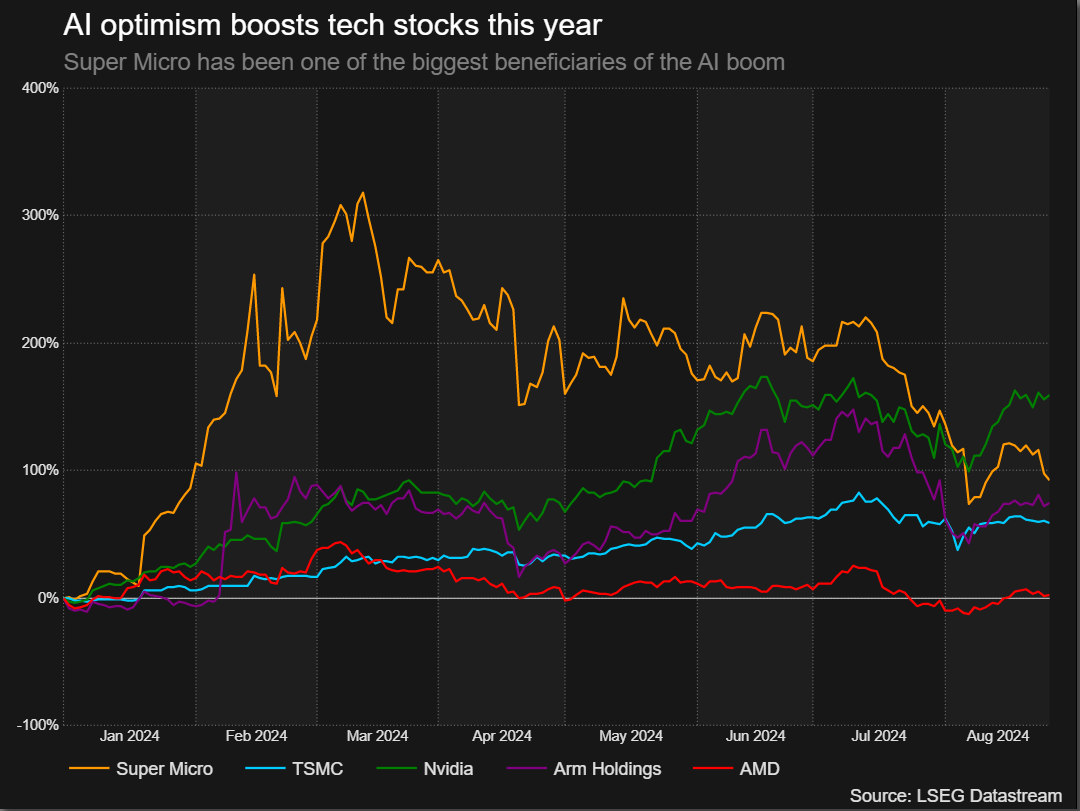The image size is (1080, 811).
Task: Click the Jul 2024 axis label
Action: (x=879, y=736)
